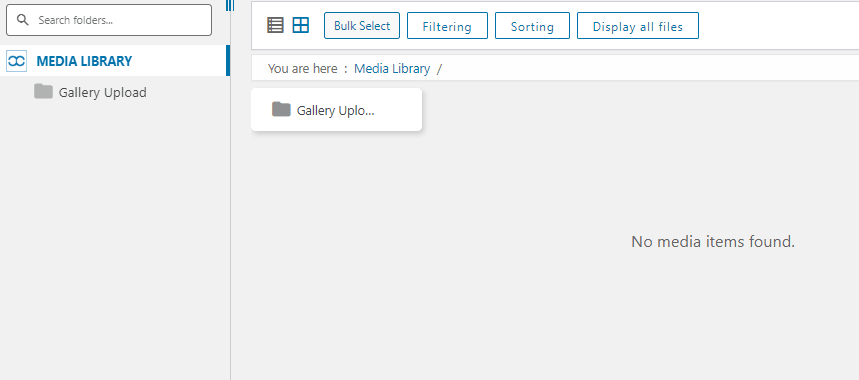Click the blue active marker beside MEDIA LIBRARY
Viewport: 859px width, 380px height.
(228, 61)
